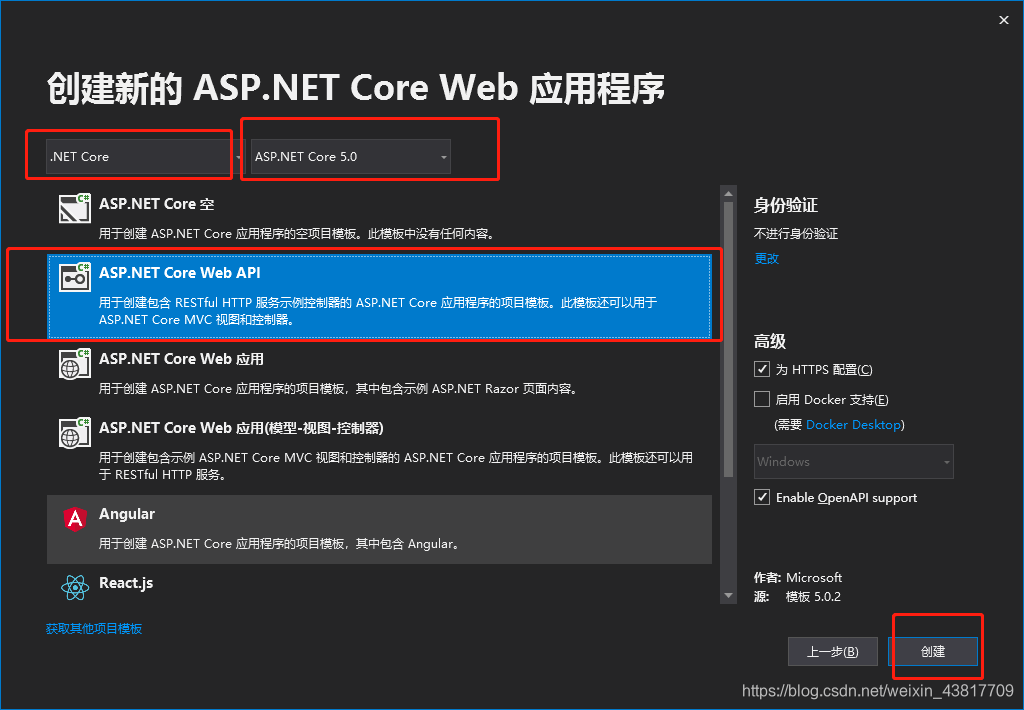
Task: Click the ASP.NET Core 空 template icon
Action: click(x=74, y=210)
